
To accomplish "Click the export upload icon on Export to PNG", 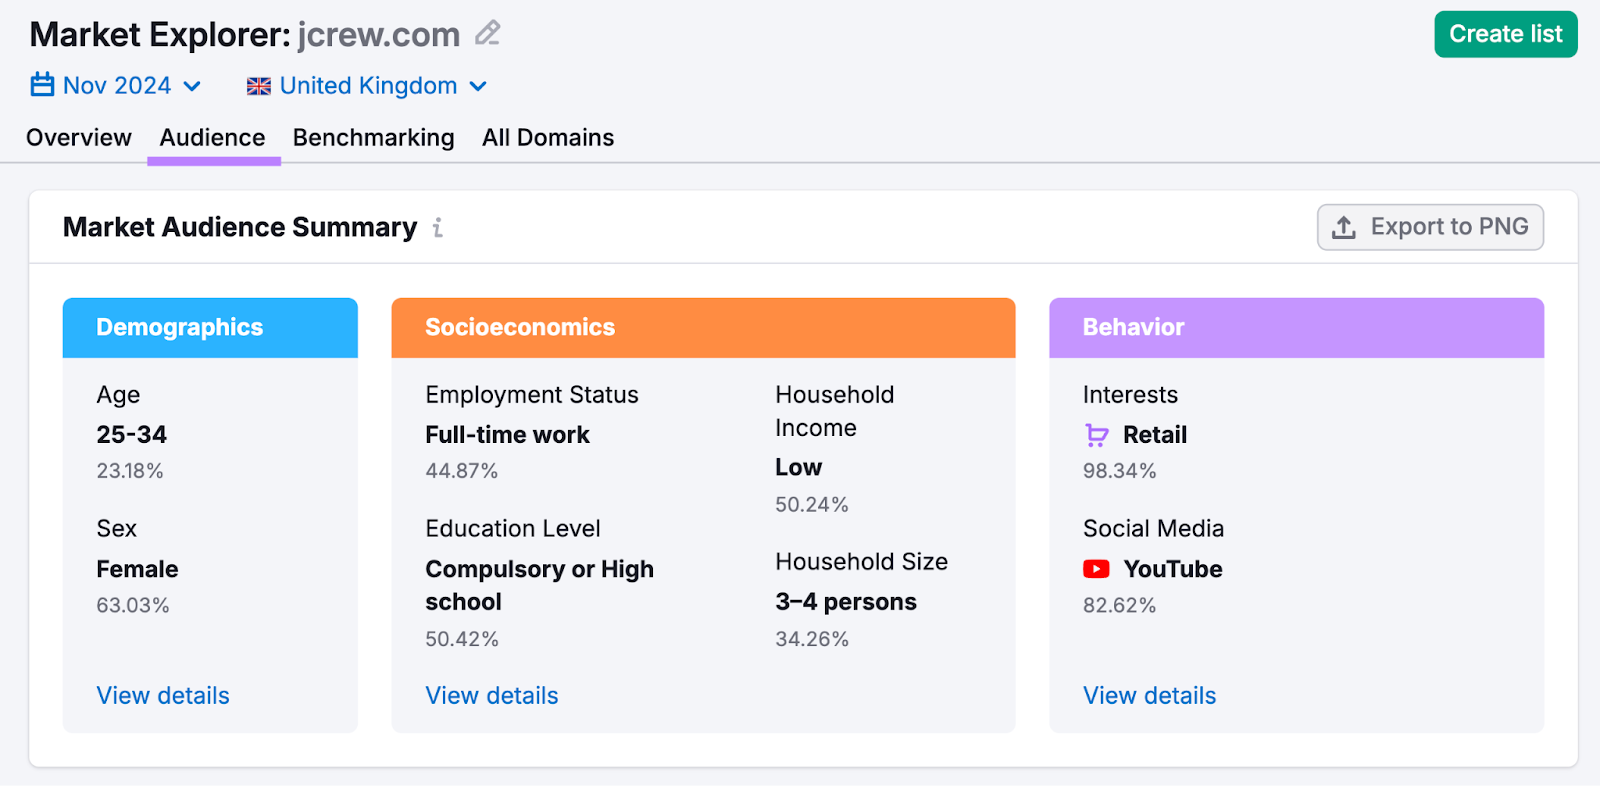I will coord(1342,227).
